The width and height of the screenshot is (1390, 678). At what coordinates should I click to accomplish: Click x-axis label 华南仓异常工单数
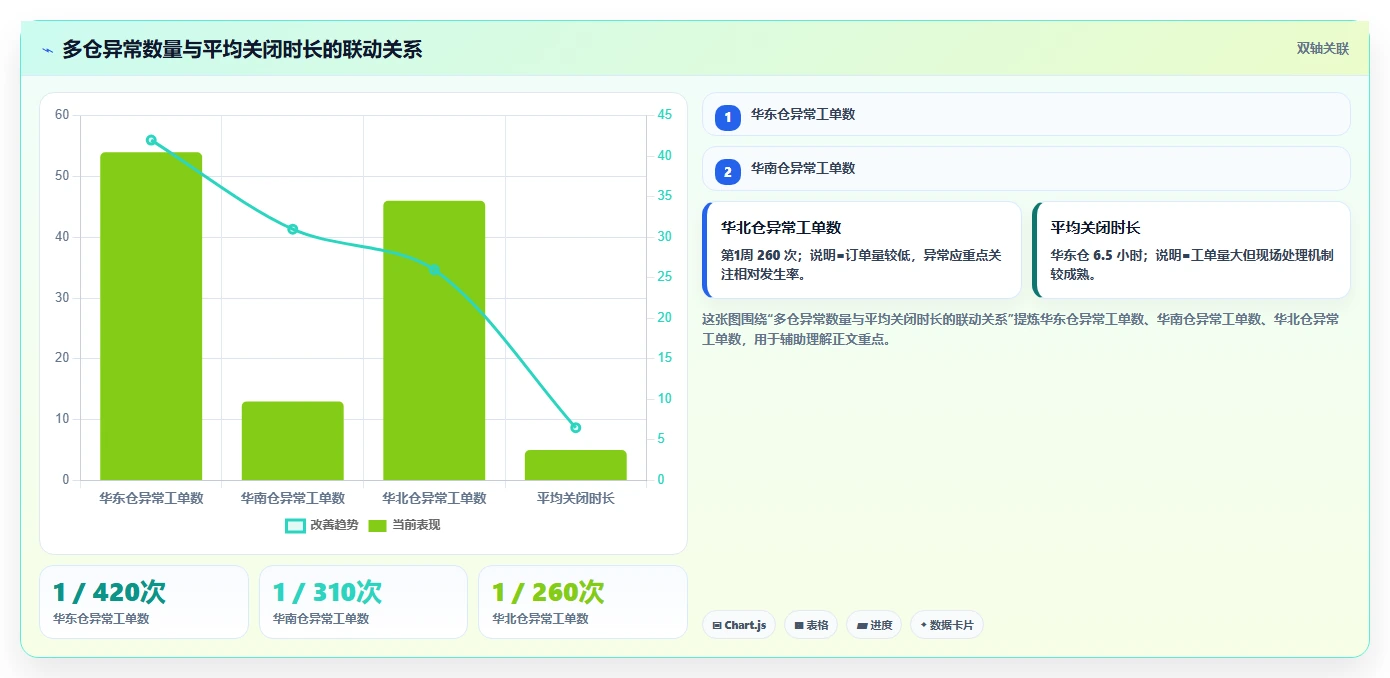293,498
